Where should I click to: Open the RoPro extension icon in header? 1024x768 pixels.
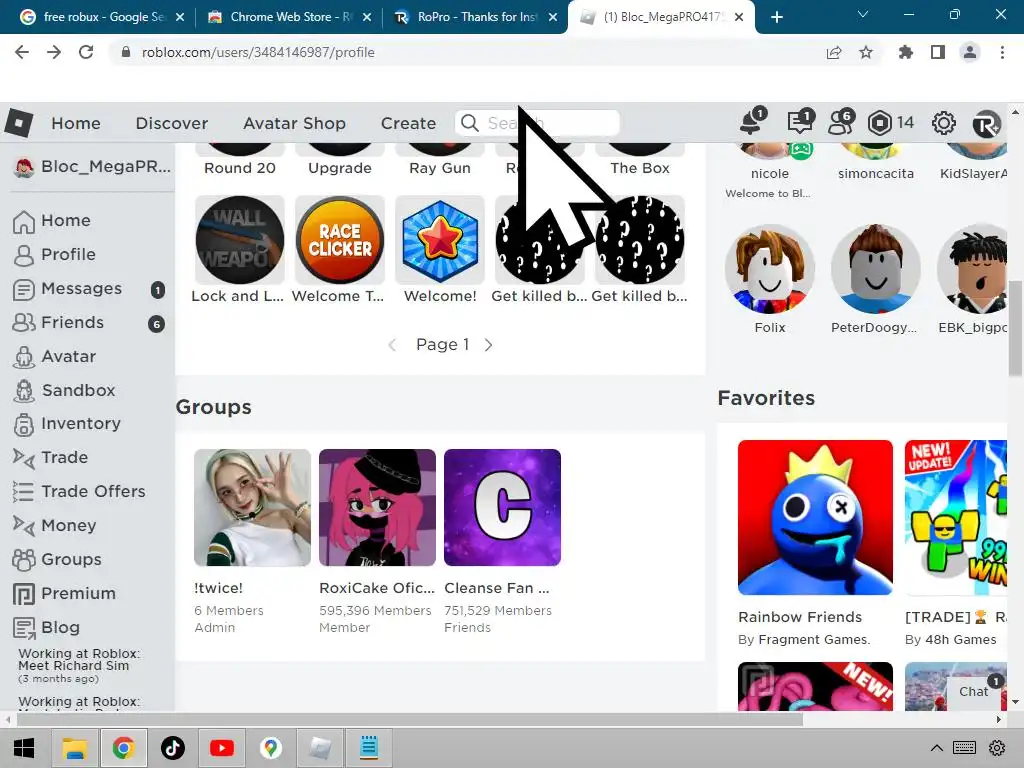(x=986, y=123)
